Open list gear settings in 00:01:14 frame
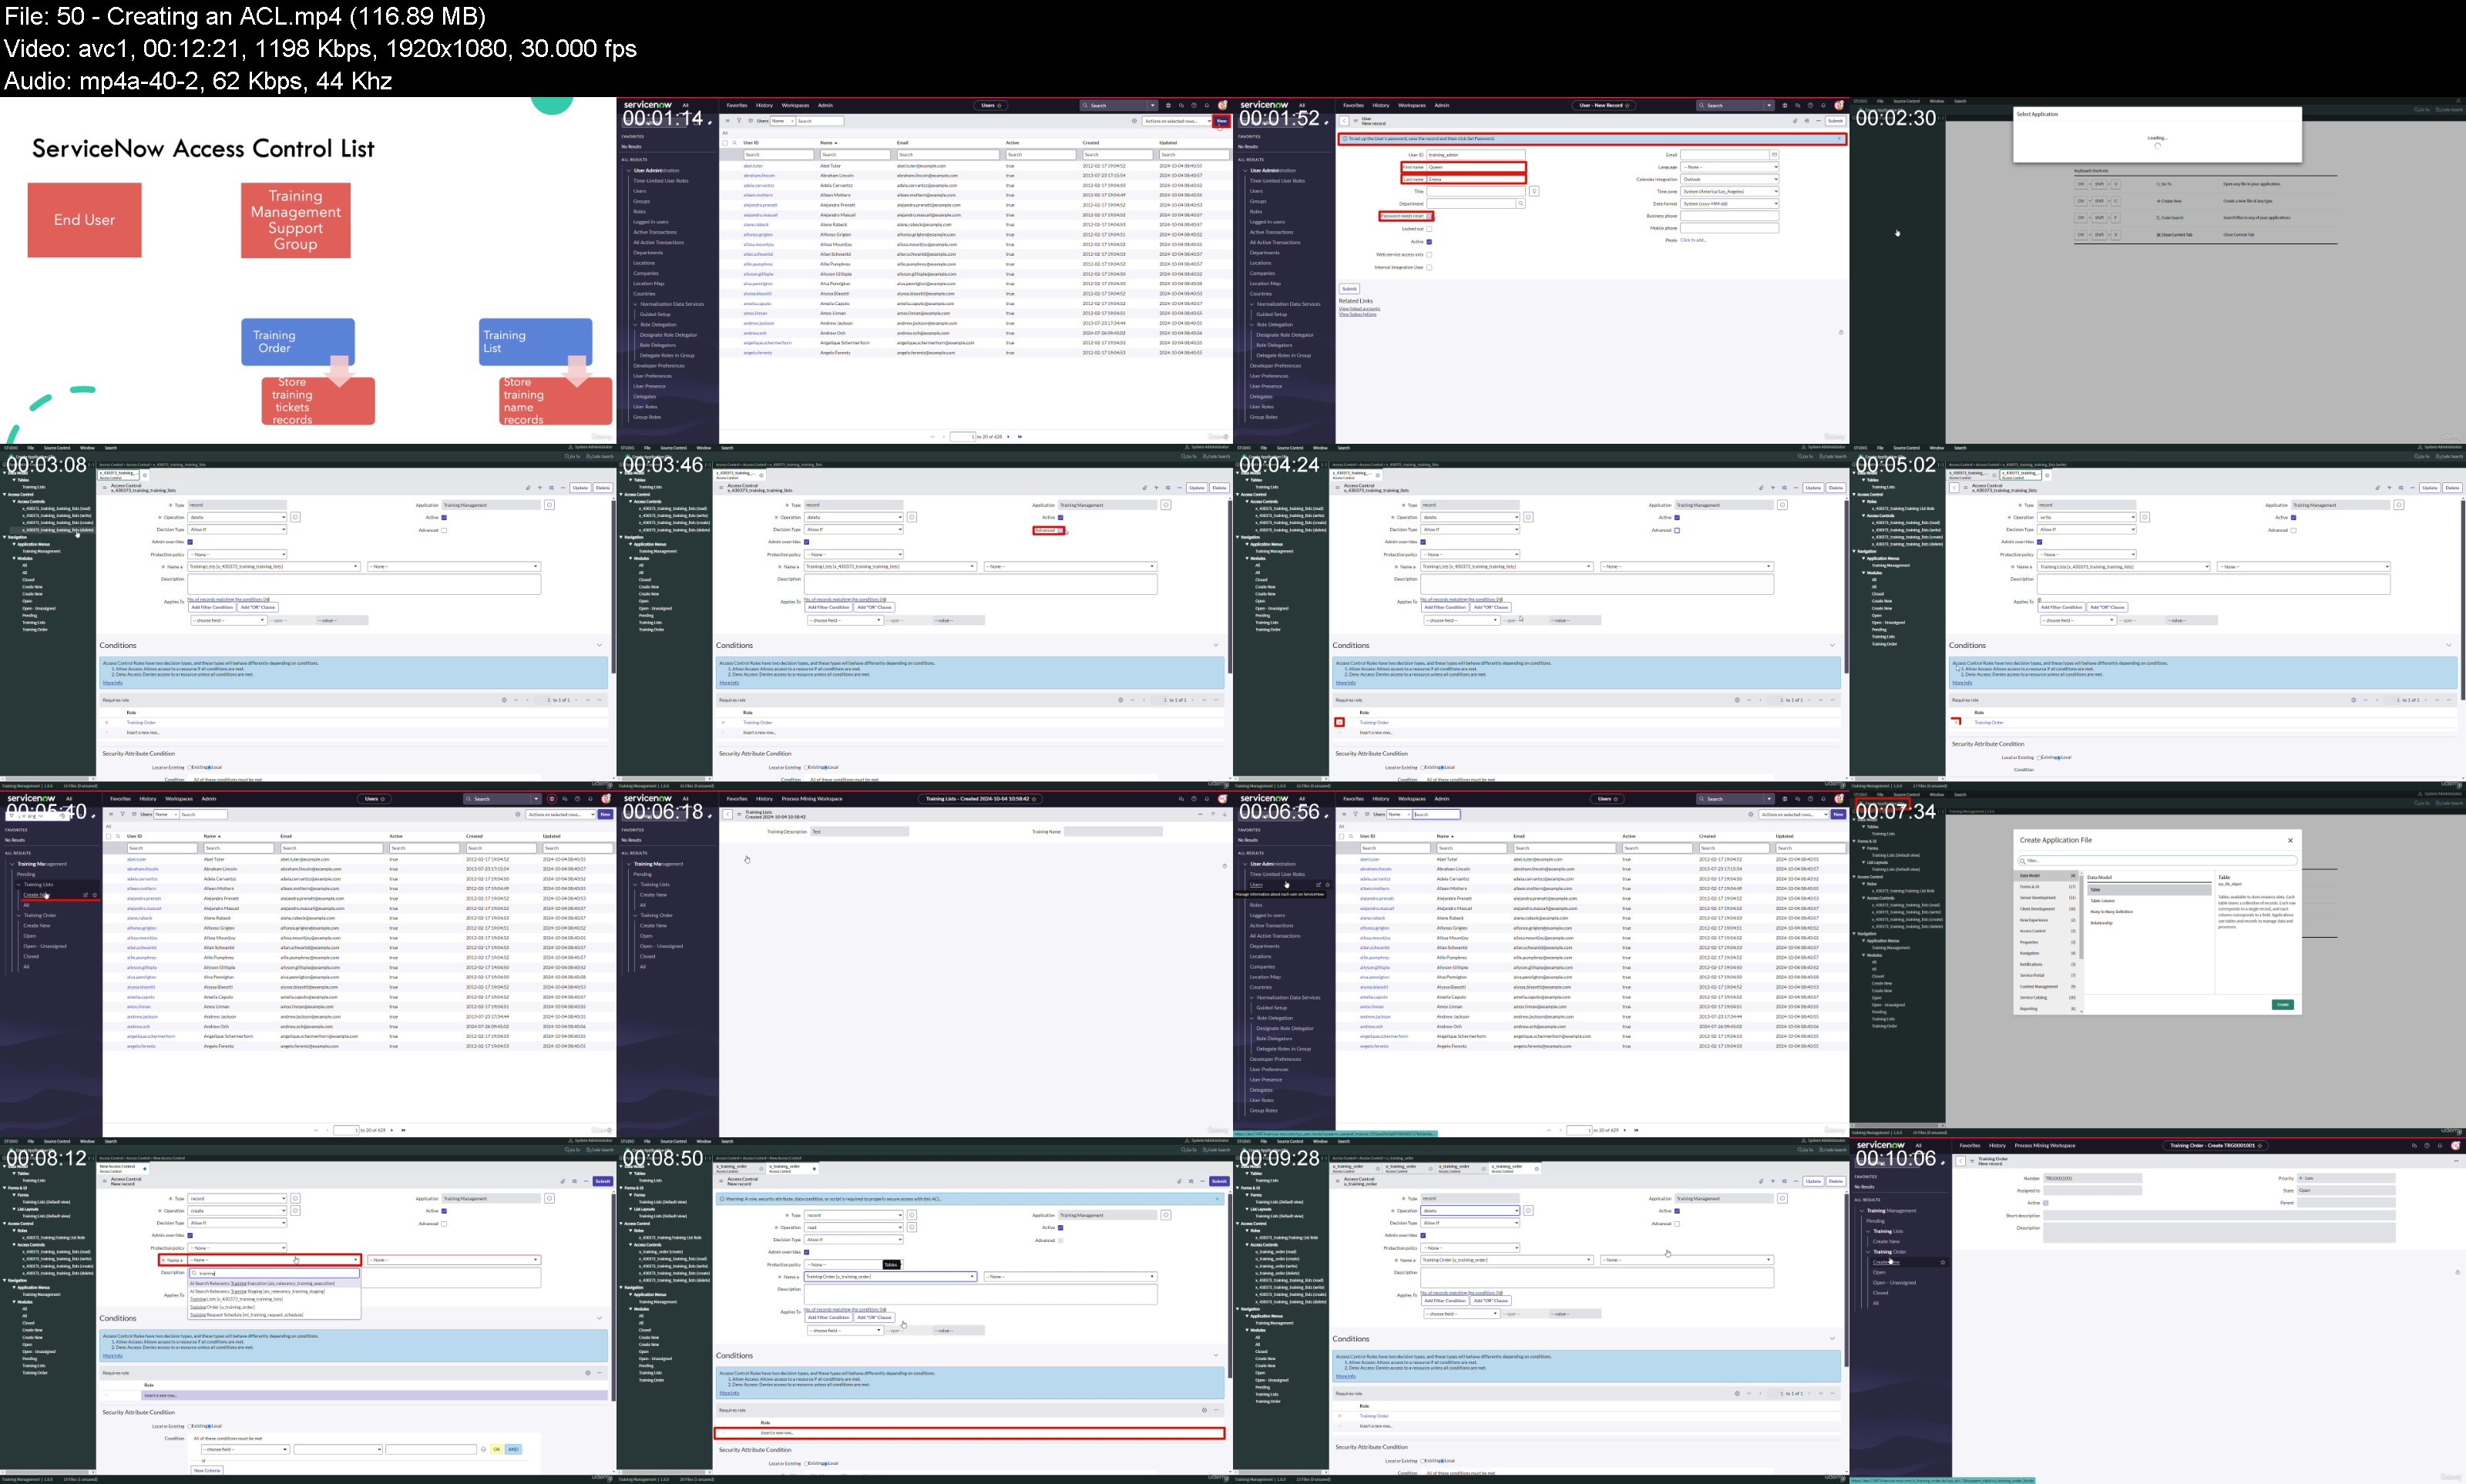The width and height of the screenshot is (2466, 1484). [x=1134, y=121]
